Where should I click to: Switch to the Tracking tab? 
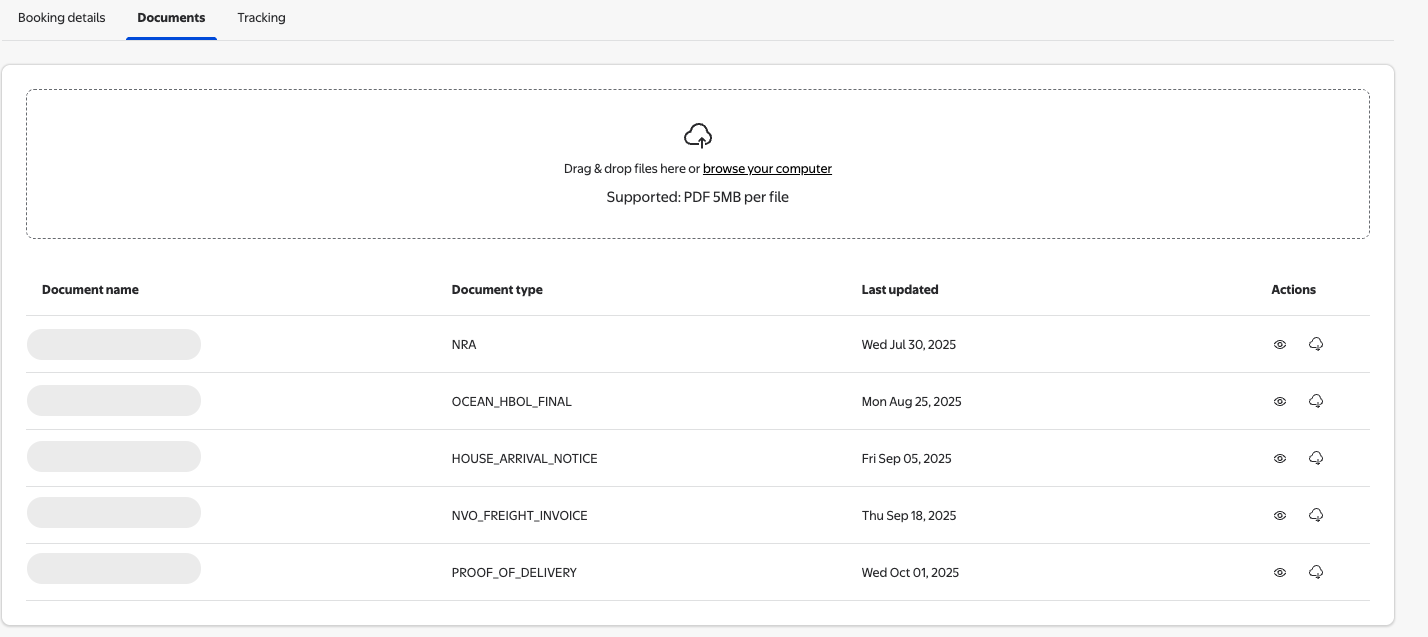[x=261, y=18]
